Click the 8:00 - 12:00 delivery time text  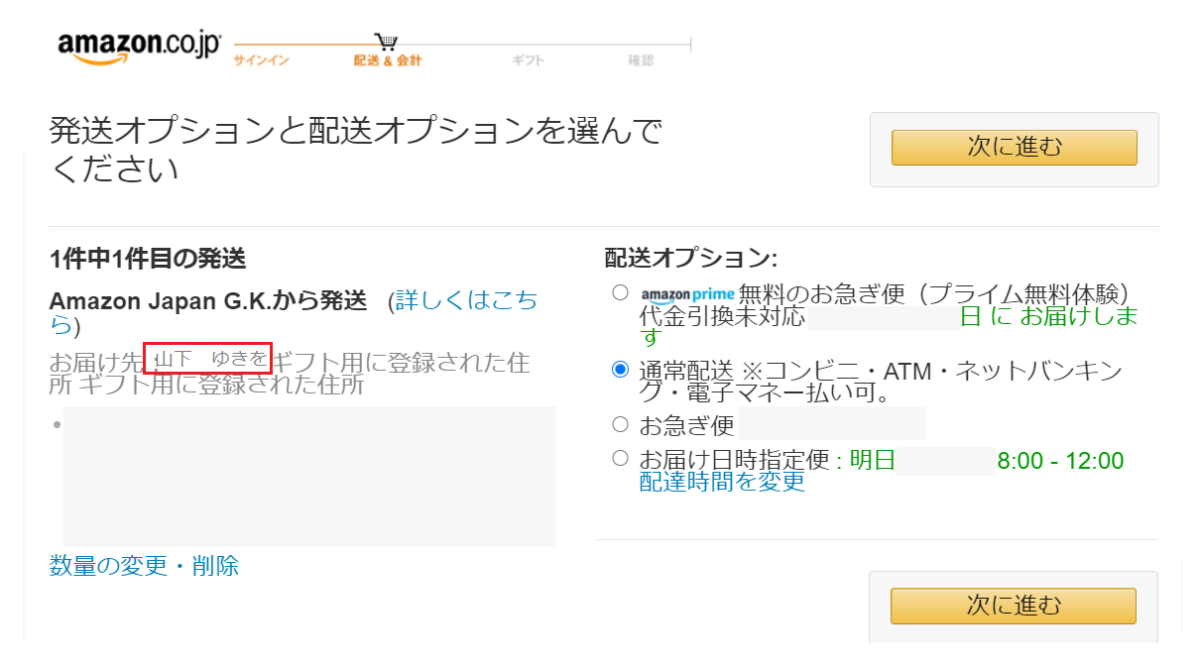[x=1060, y=461]
